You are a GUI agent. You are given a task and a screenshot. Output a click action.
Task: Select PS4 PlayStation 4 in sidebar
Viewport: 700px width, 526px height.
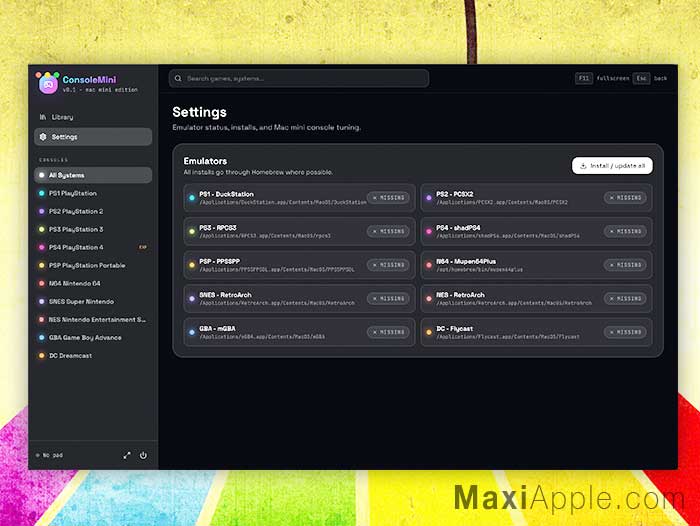93,247
